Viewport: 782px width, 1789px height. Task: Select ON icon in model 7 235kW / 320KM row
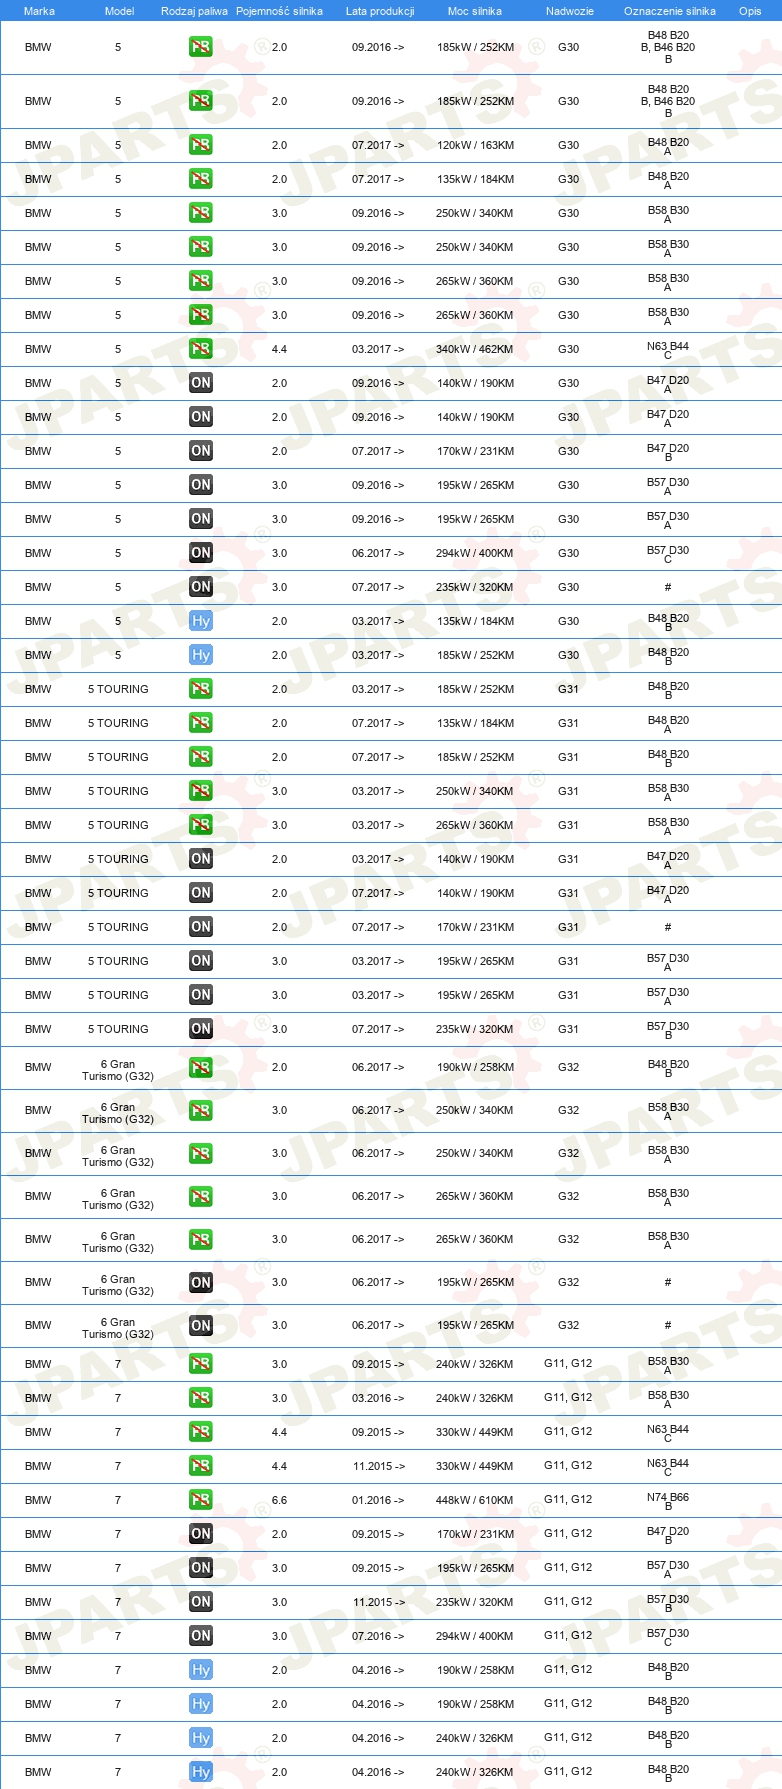click(x=201, y=1602)
